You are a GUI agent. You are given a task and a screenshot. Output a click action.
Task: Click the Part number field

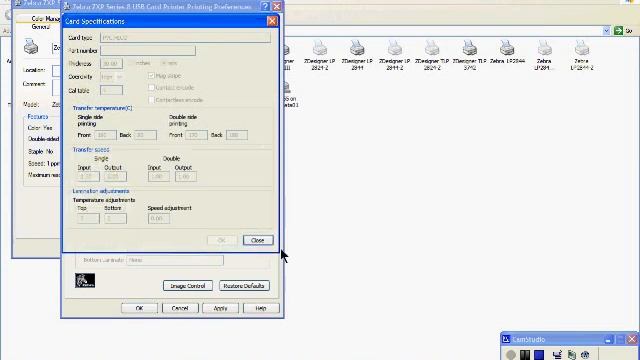148,51
